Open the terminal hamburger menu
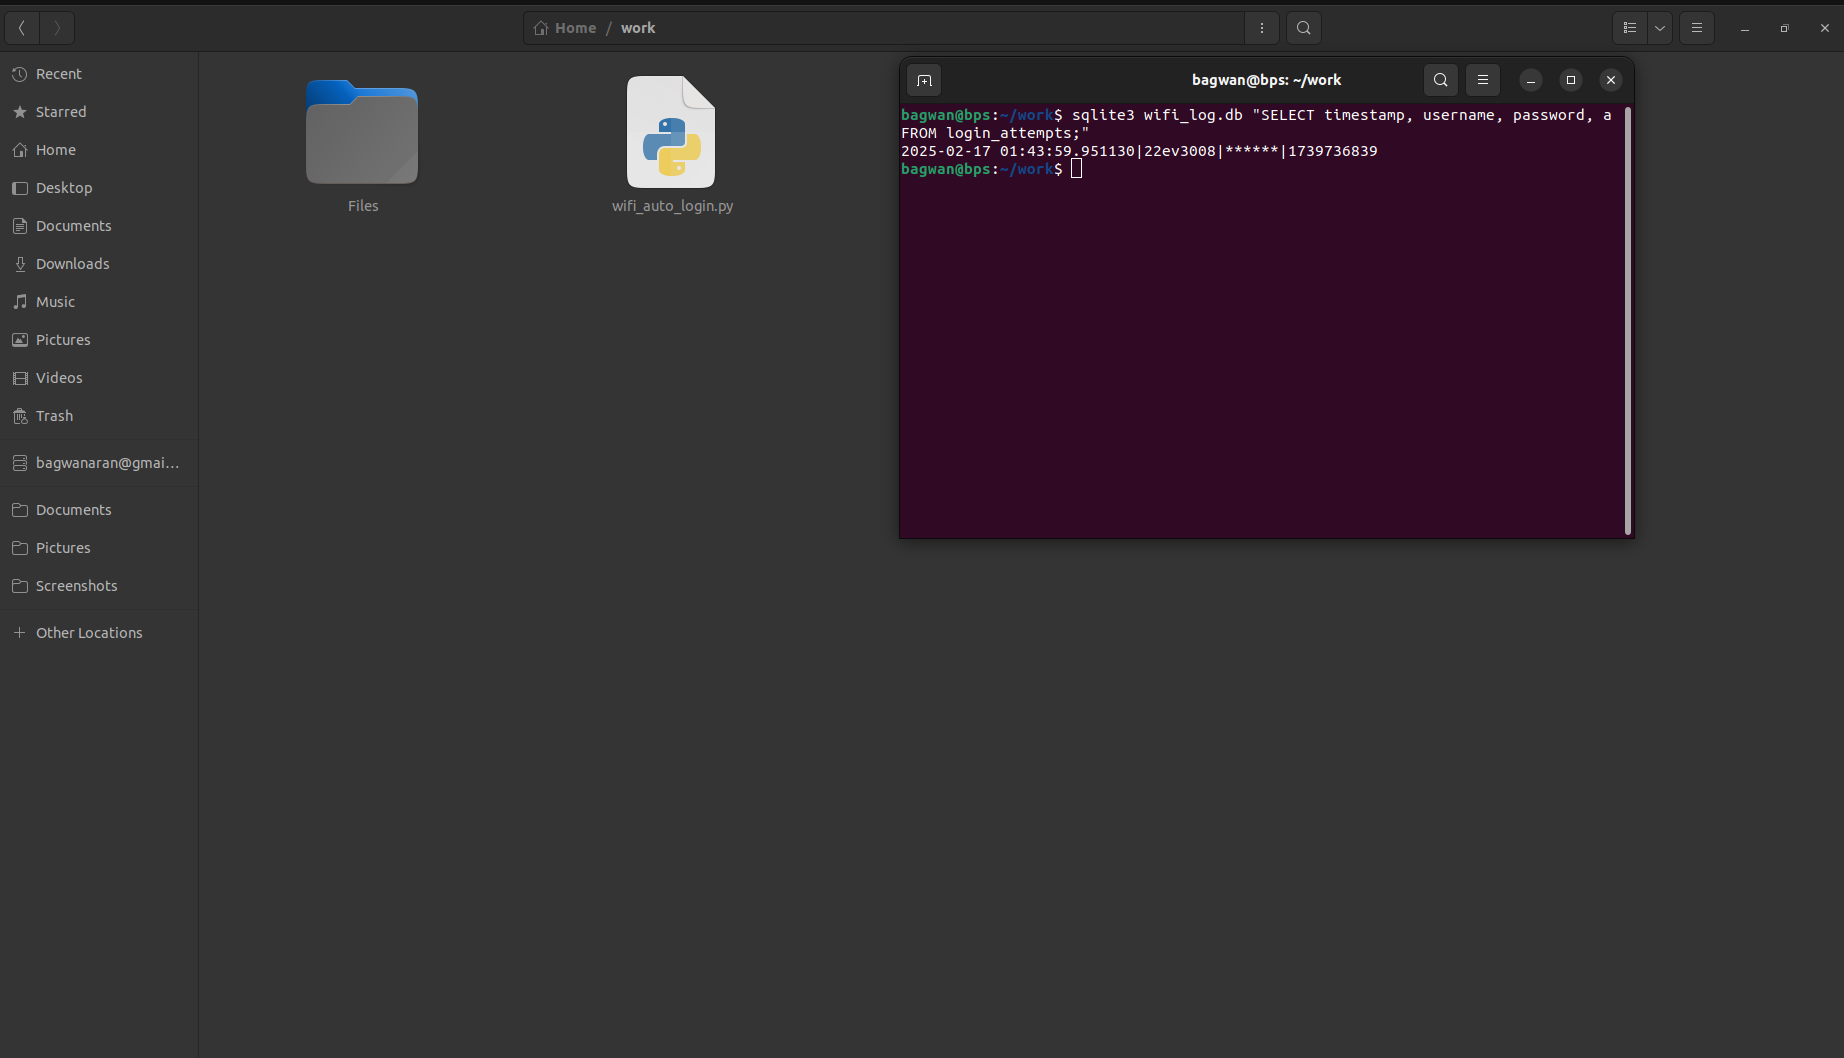This screenshot has height=1058, width=1844. pyautogui.click(x=1483, y=80)
